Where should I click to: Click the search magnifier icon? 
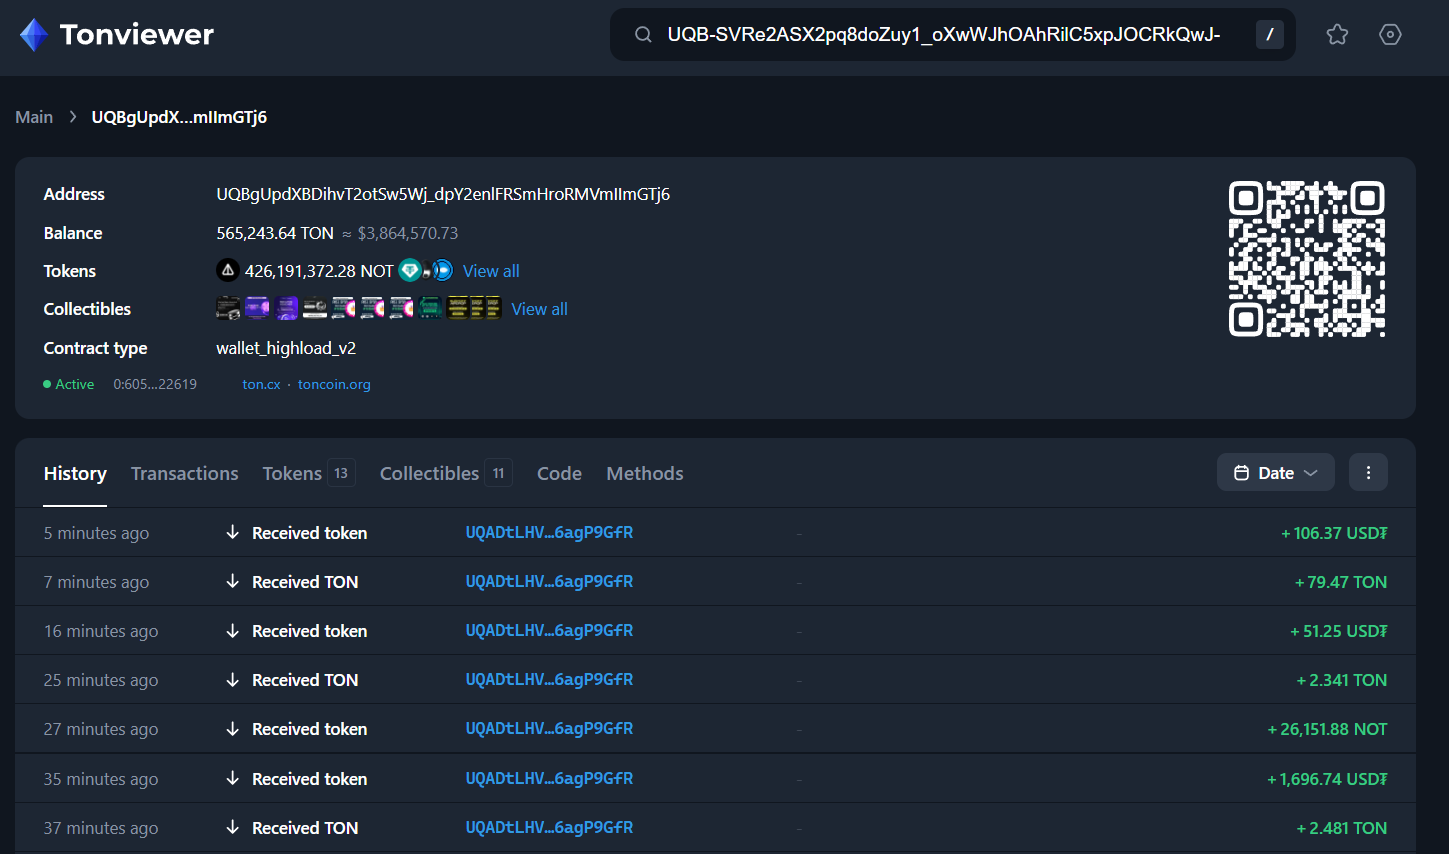643,35
